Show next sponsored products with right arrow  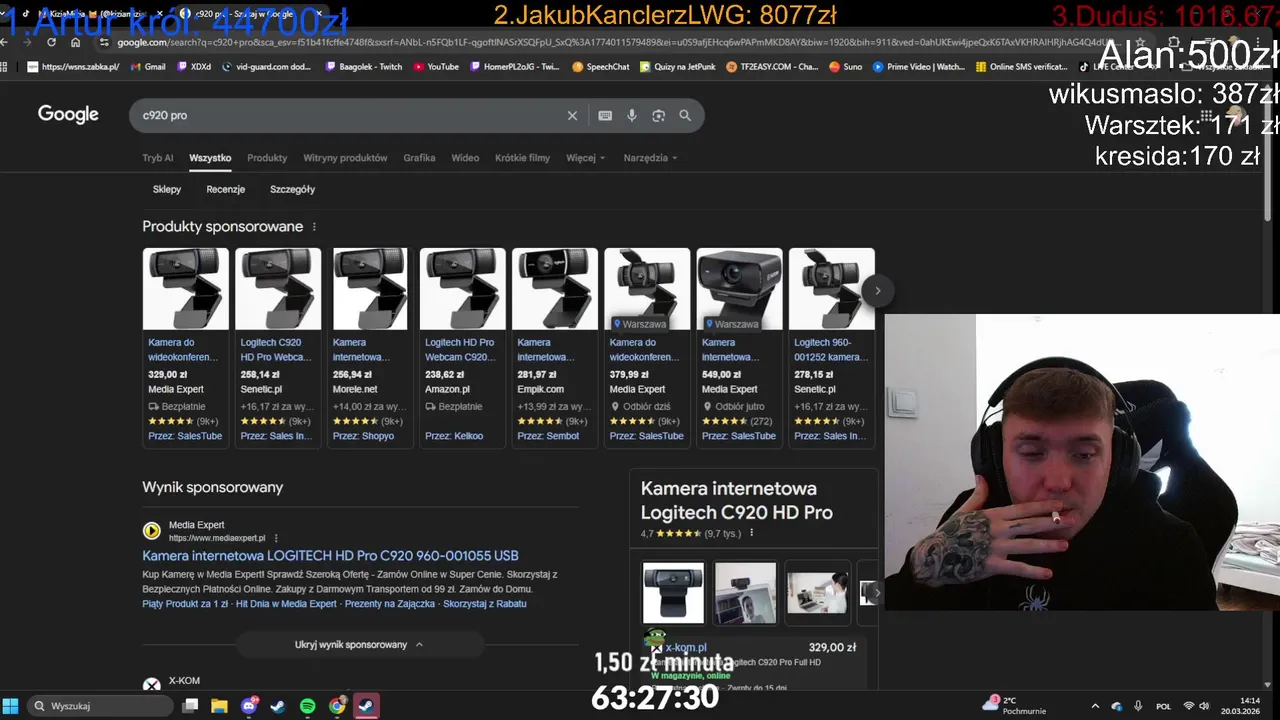pyautogui.click(x=877, y=291)
